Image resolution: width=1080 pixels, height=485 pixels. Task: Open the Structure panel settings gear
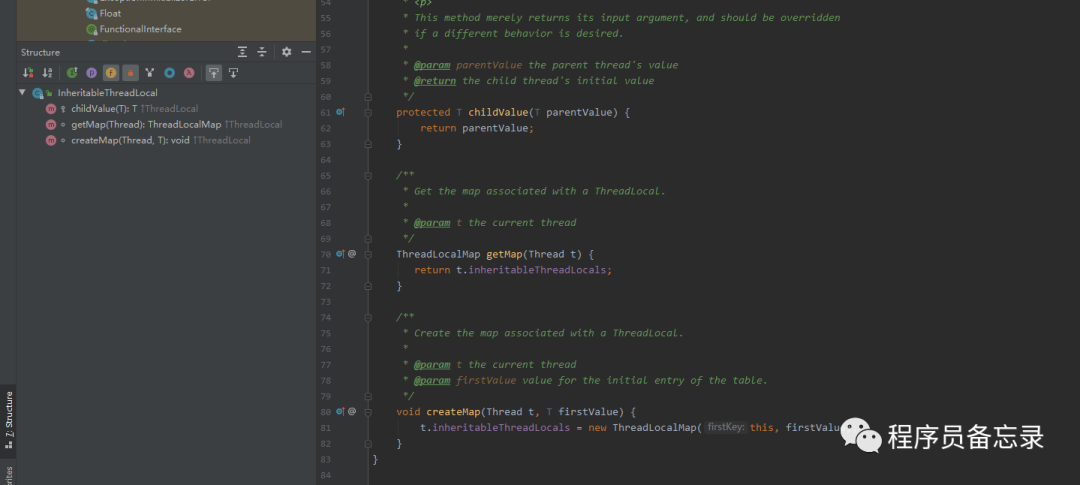pyautogui.click(x=287, y=52)
